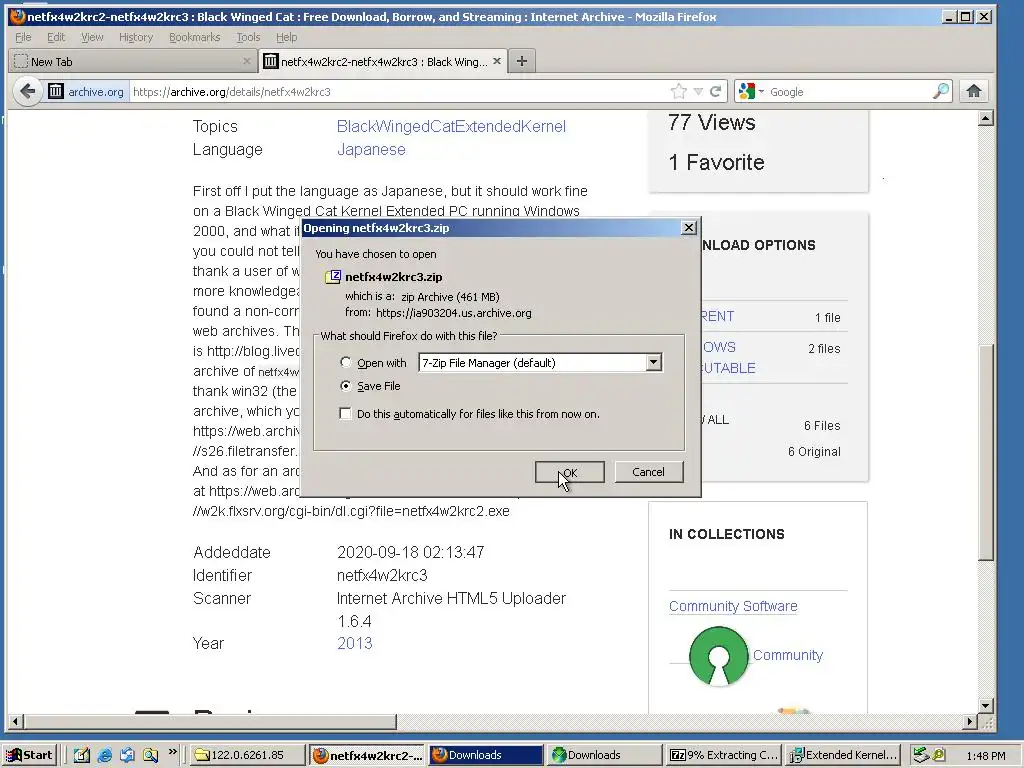
Task: Expand the quick launch overflow chevron
Action: click(172, 752)
